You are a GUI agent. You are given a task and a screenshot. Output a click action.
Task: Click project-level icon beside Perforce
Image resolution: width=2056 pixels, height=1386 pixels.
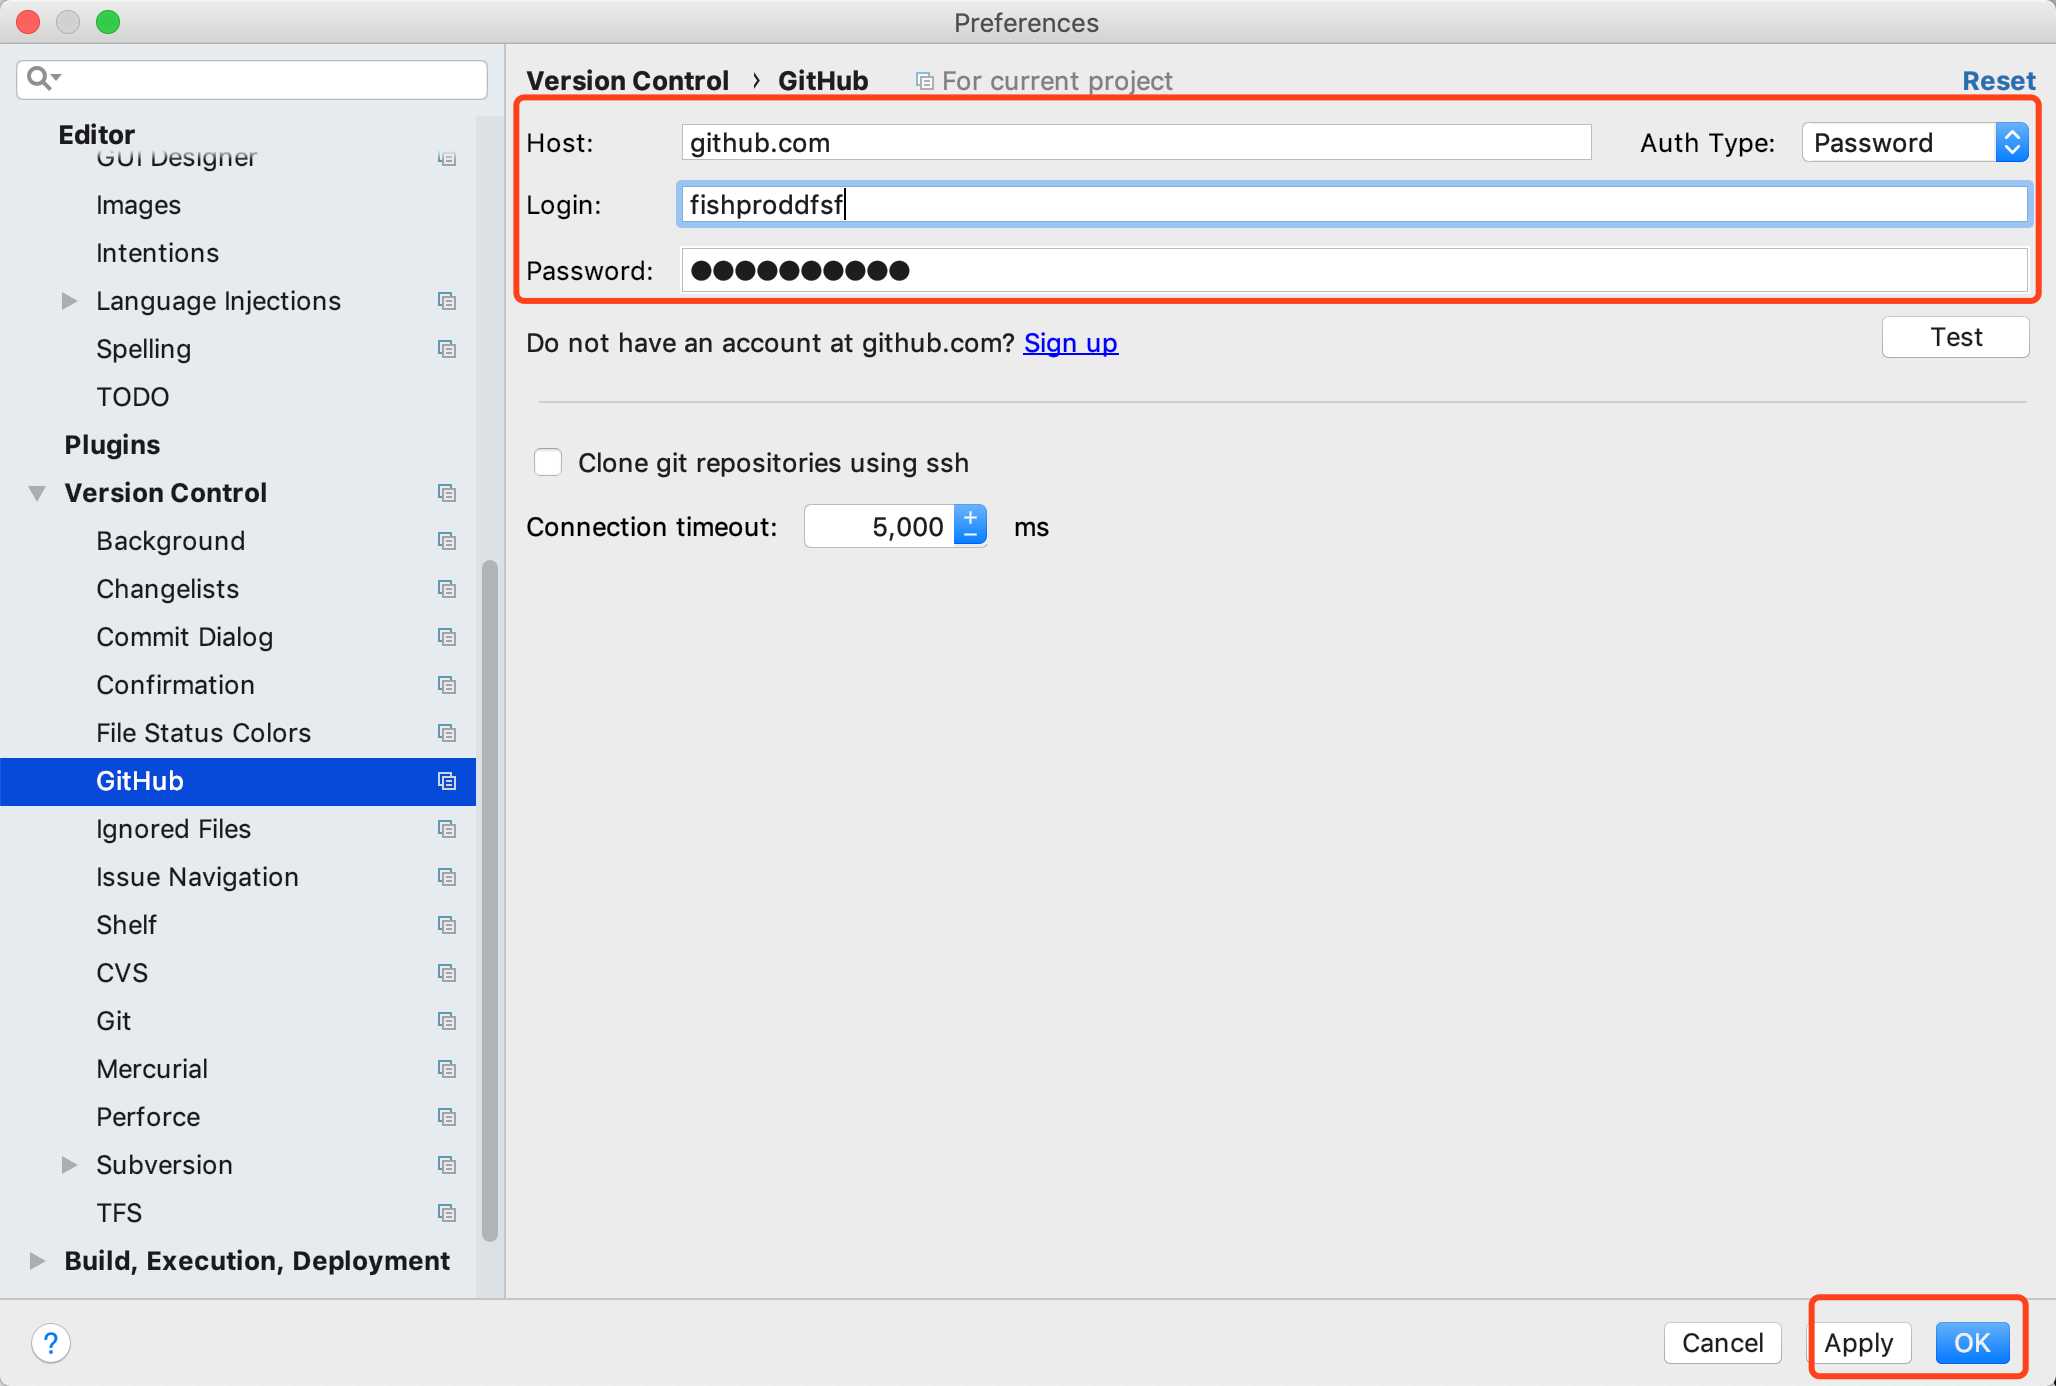click(x=447, y=1117)
